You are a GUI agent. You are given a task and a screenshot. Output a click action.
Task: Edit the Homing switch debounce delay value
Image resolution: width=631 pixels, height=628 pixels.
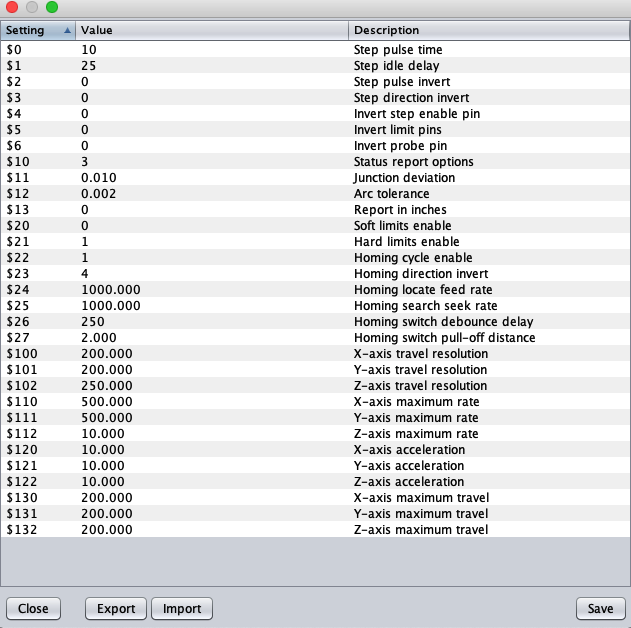[212, 322]
